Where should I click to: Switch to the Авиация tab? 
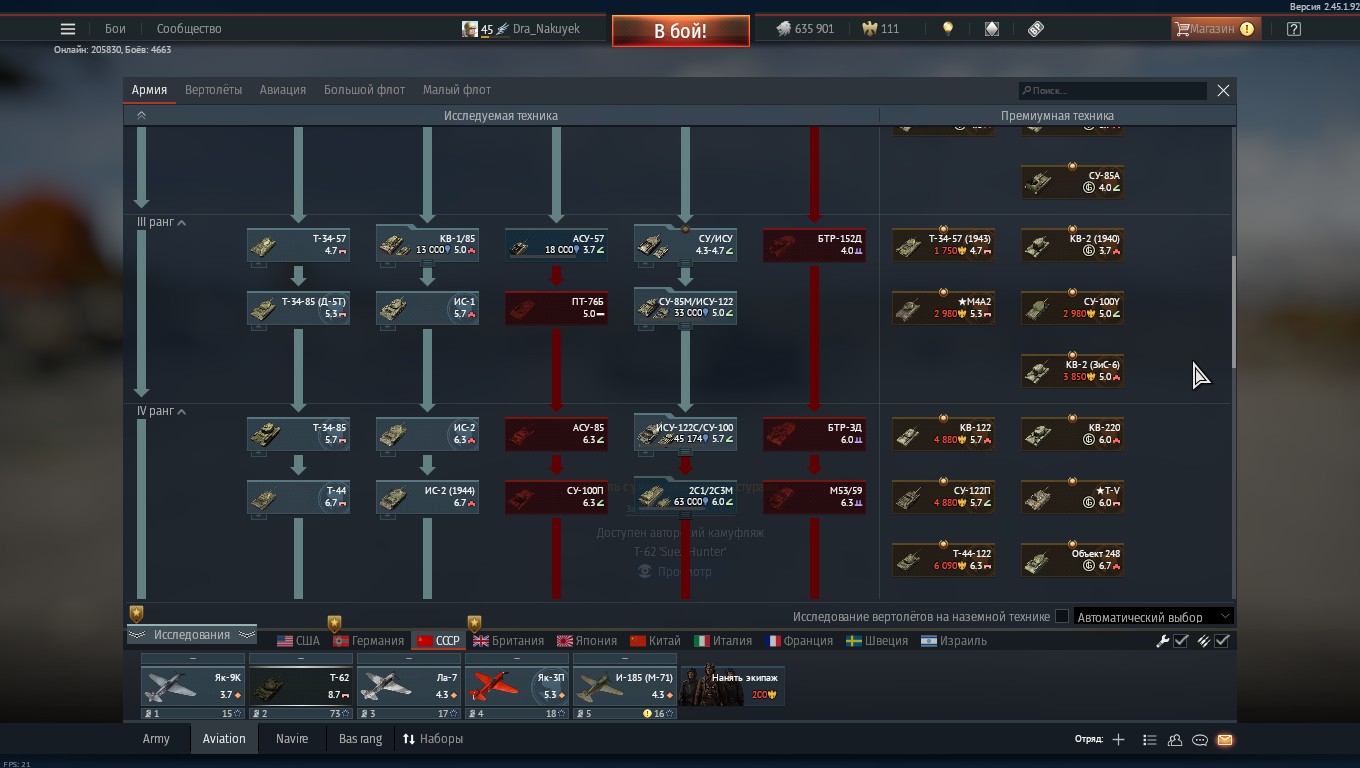pos(283,90)
